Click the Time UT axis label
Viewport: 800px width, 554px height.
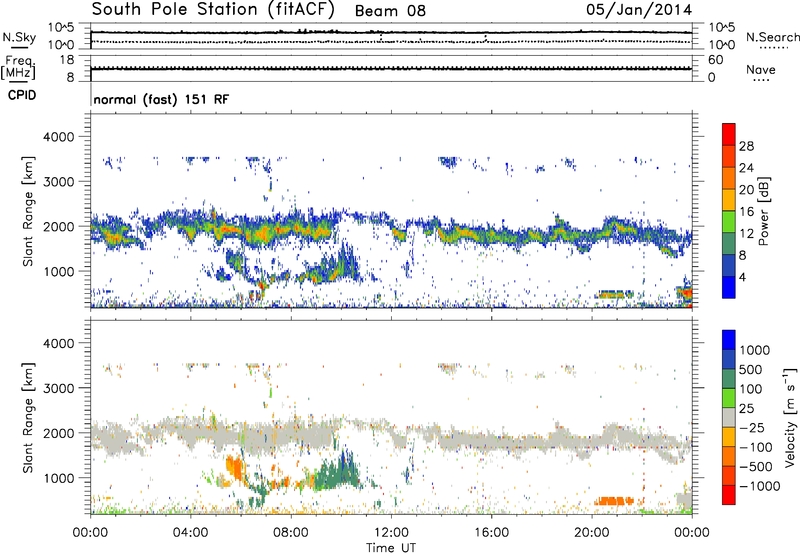pyautogui.click(x=391, y=548)
